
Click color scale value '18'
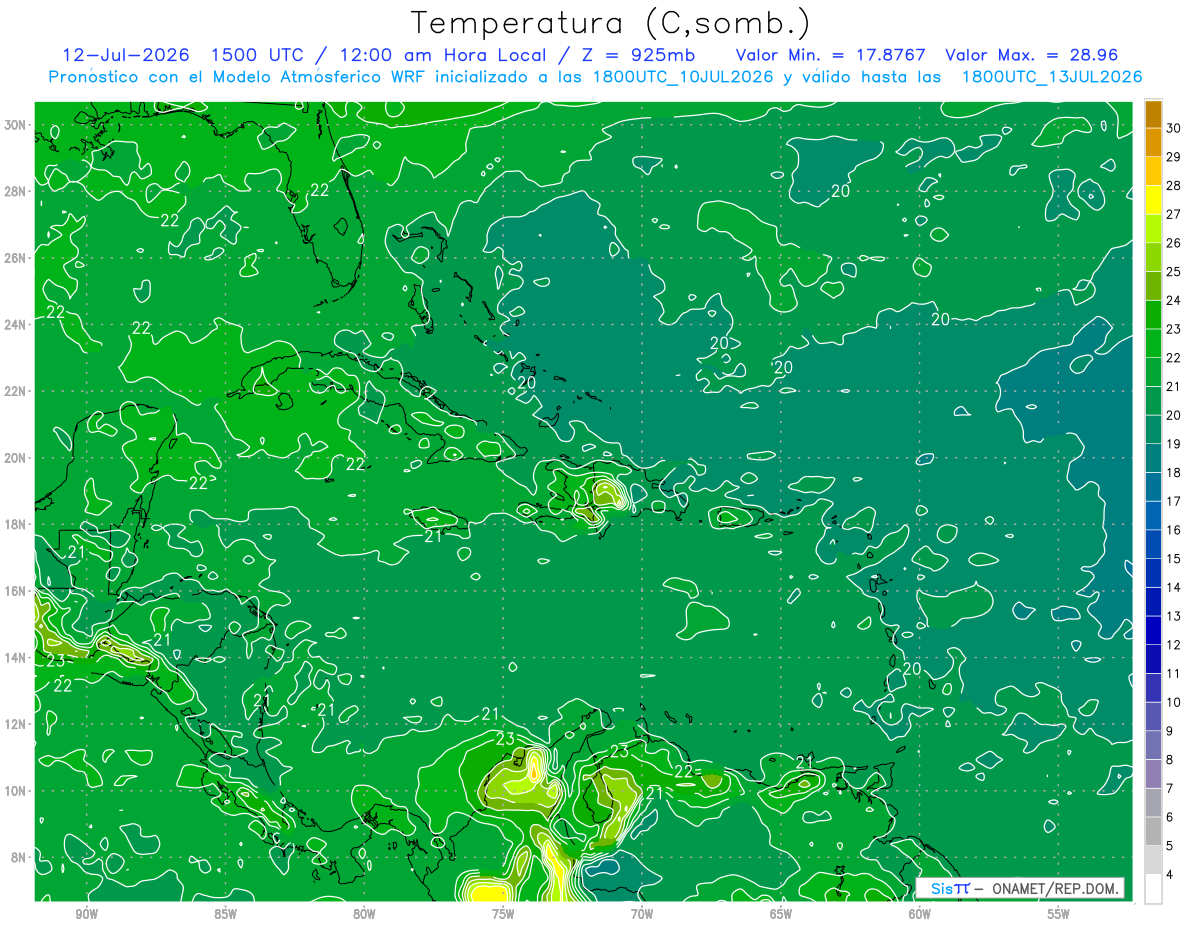coord(1174,473)
